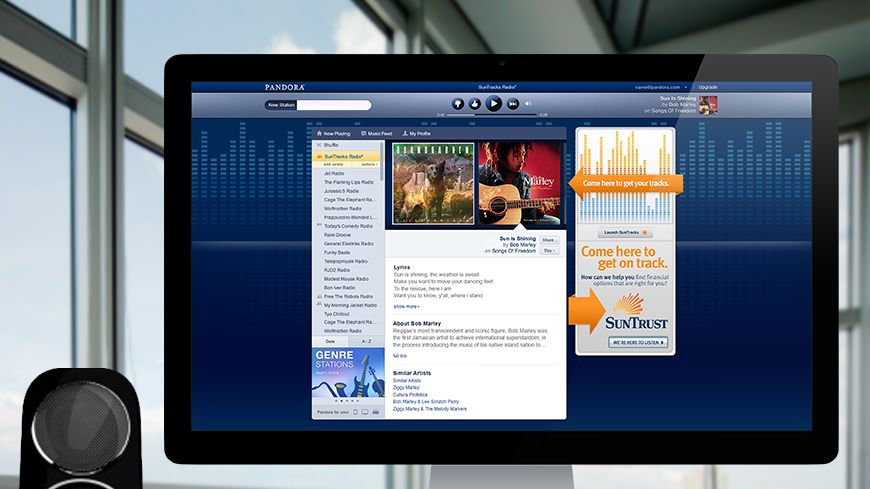870x489 pixels.
Task: Click the Share button
Action: tap(549, 240)
